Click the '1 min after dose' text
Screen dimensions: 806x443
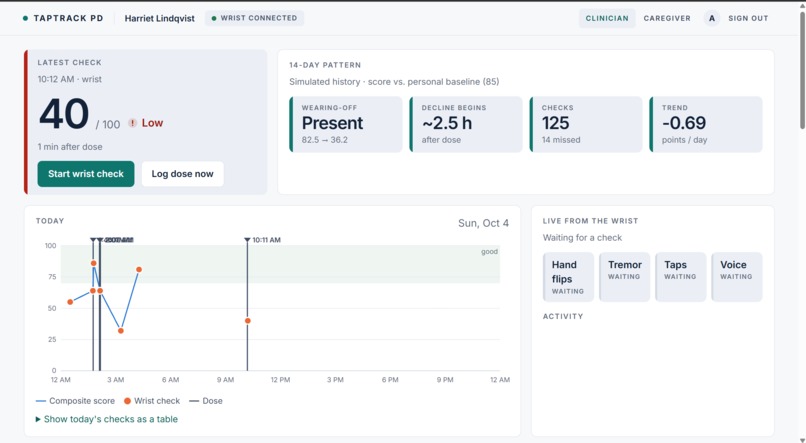[x=70, y=146]
